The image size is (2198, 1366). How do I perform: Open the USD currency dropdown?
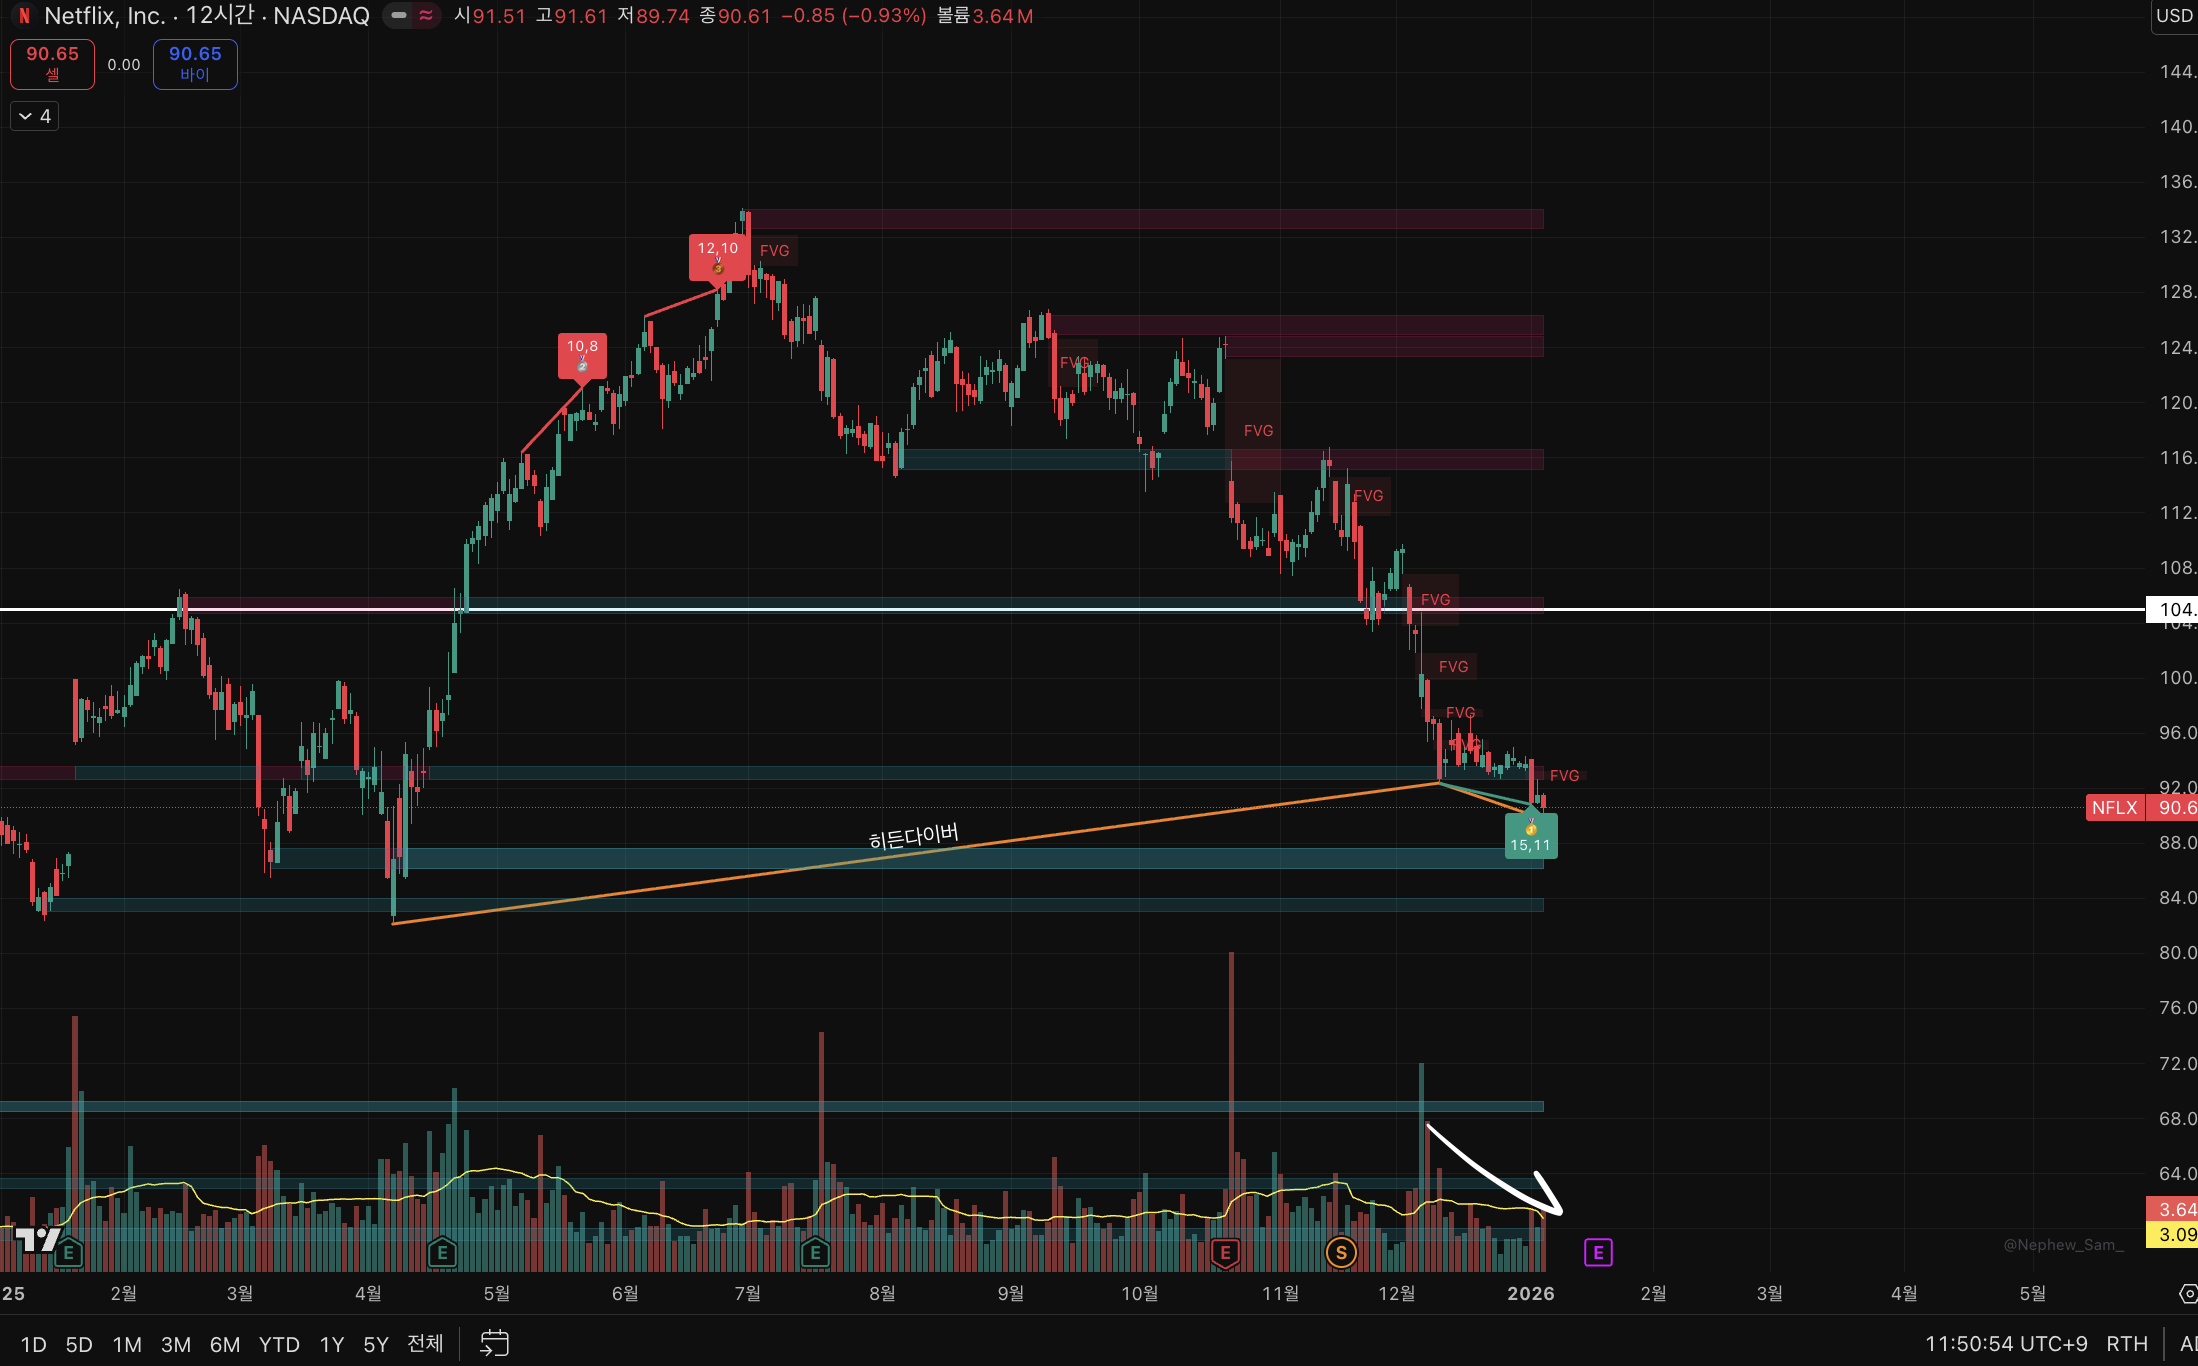tap(2174, 16)
